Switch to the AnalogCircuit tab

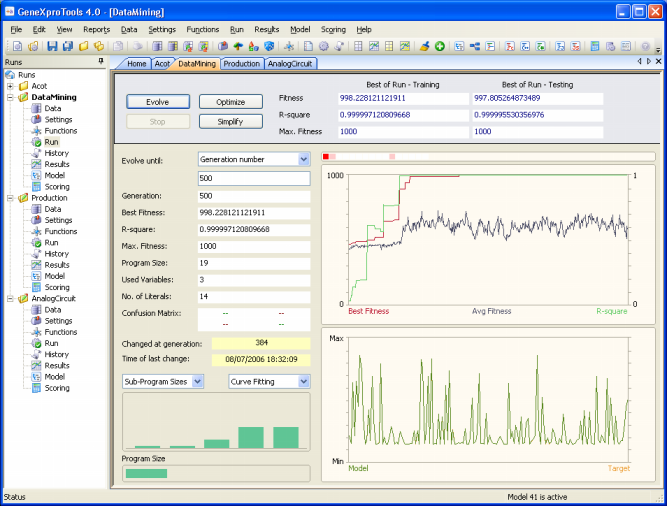pyautogui.click(x=290, y=64)
